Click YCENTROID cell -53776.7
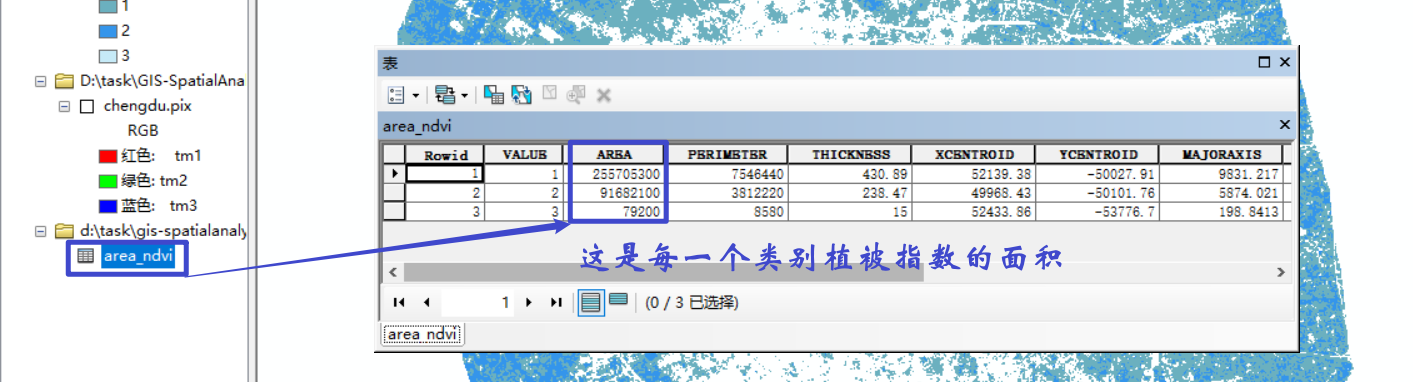Screen dimensions: 1413x382 [x=1098, y=211]
